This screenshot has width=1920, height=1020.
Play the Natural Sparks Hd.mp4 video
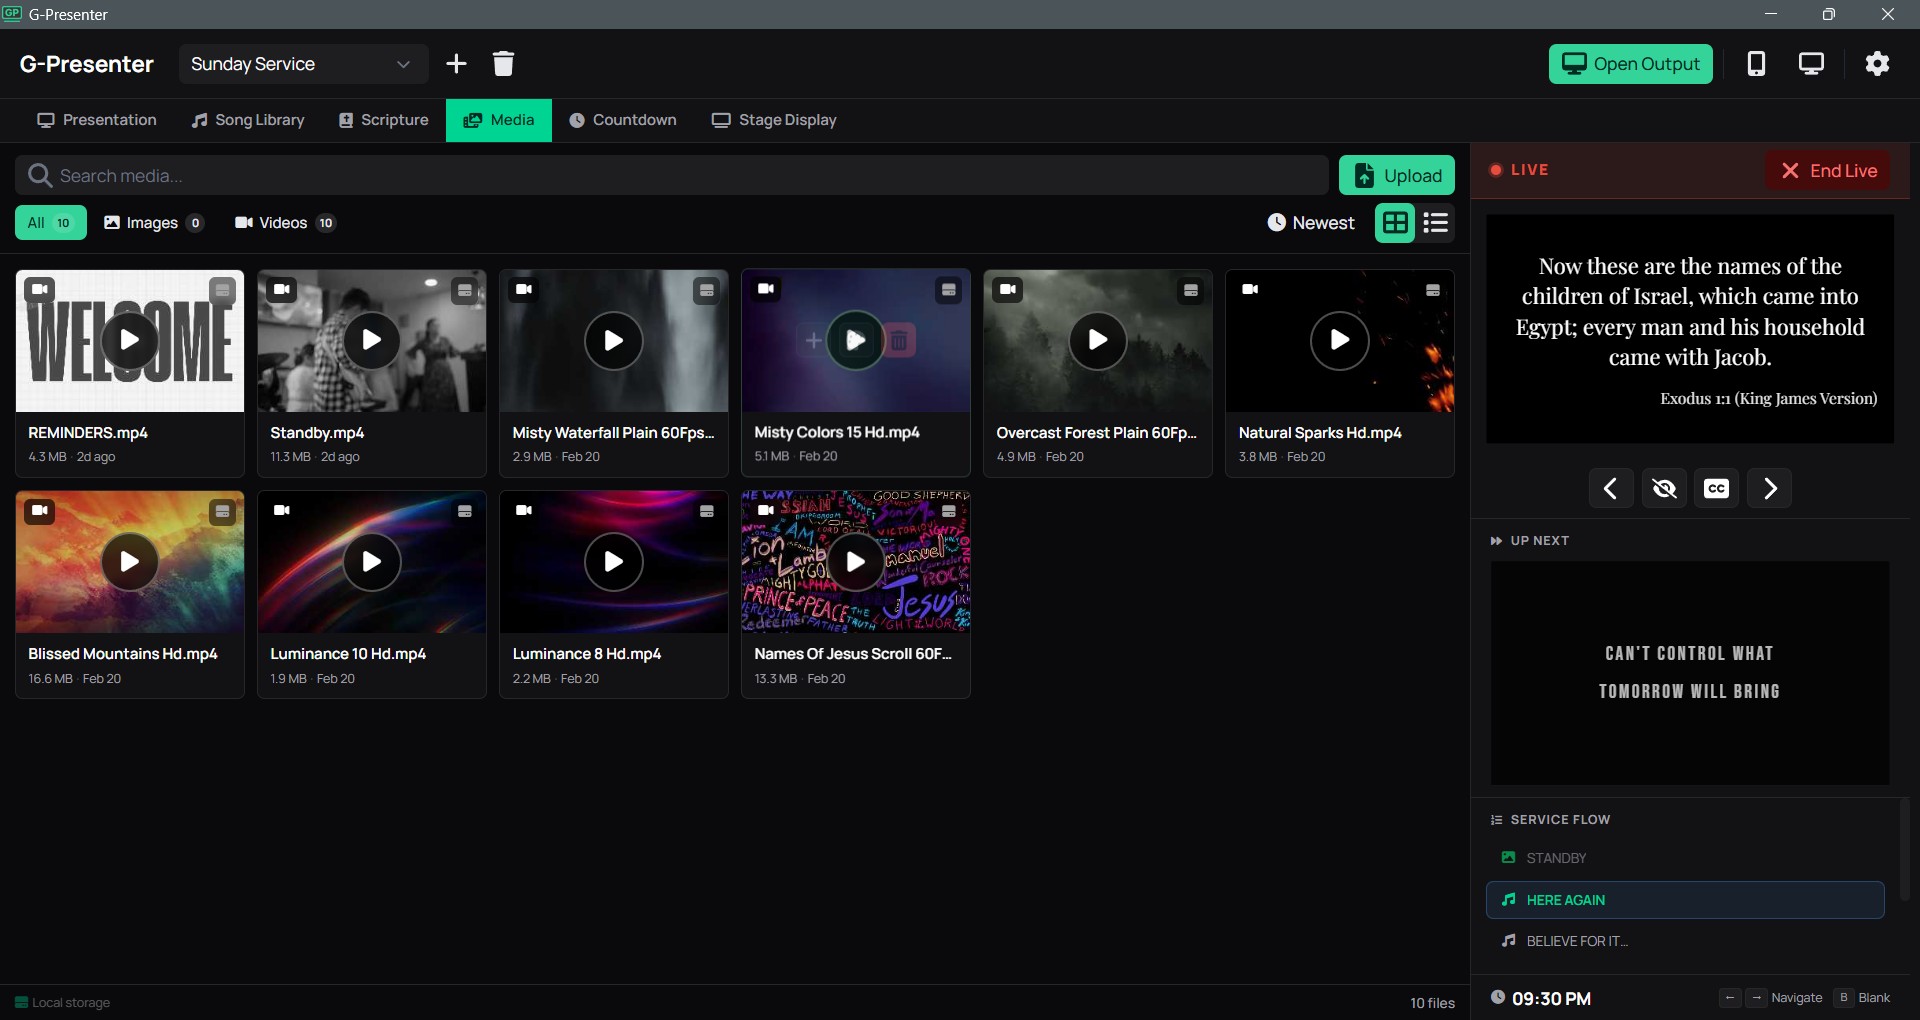(x=1340, y=341)
